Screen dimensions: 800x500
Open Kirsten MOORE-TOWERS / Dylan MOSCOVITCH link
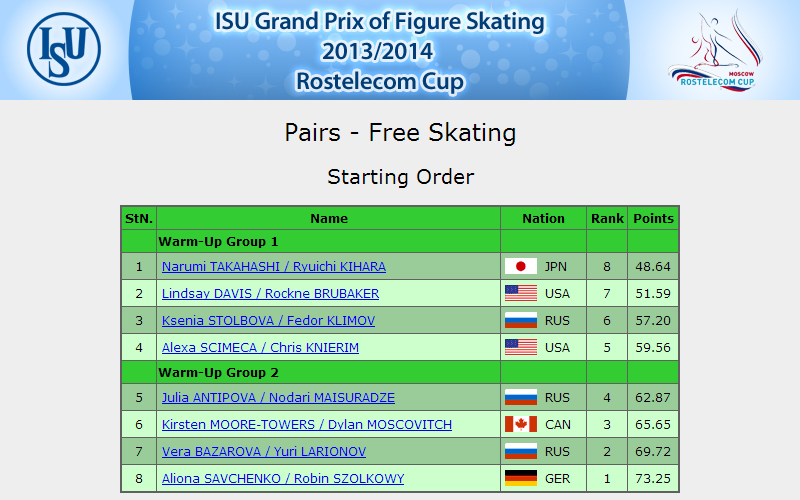[307, 425]
